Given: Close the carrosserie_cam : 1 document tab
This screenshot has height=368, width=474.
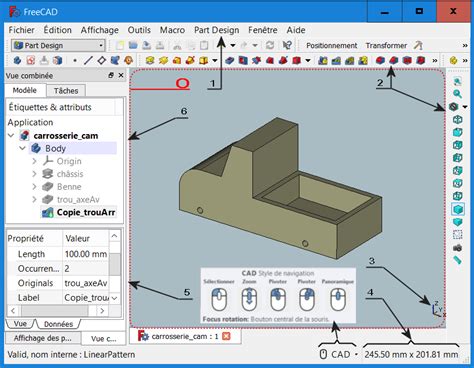Looking at the screenshot, I should [x=226, y=336].
